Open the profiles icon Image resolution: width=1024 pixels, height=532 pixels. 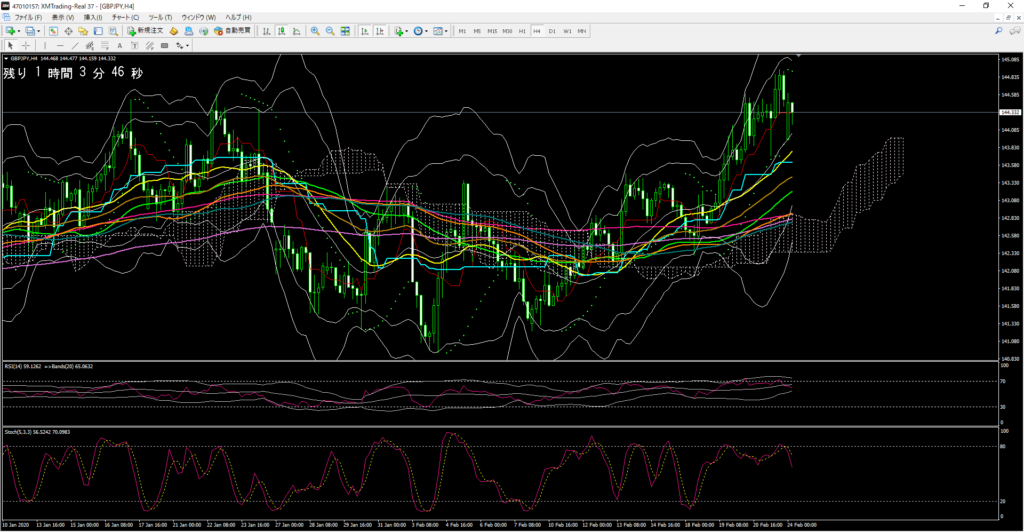29,31
